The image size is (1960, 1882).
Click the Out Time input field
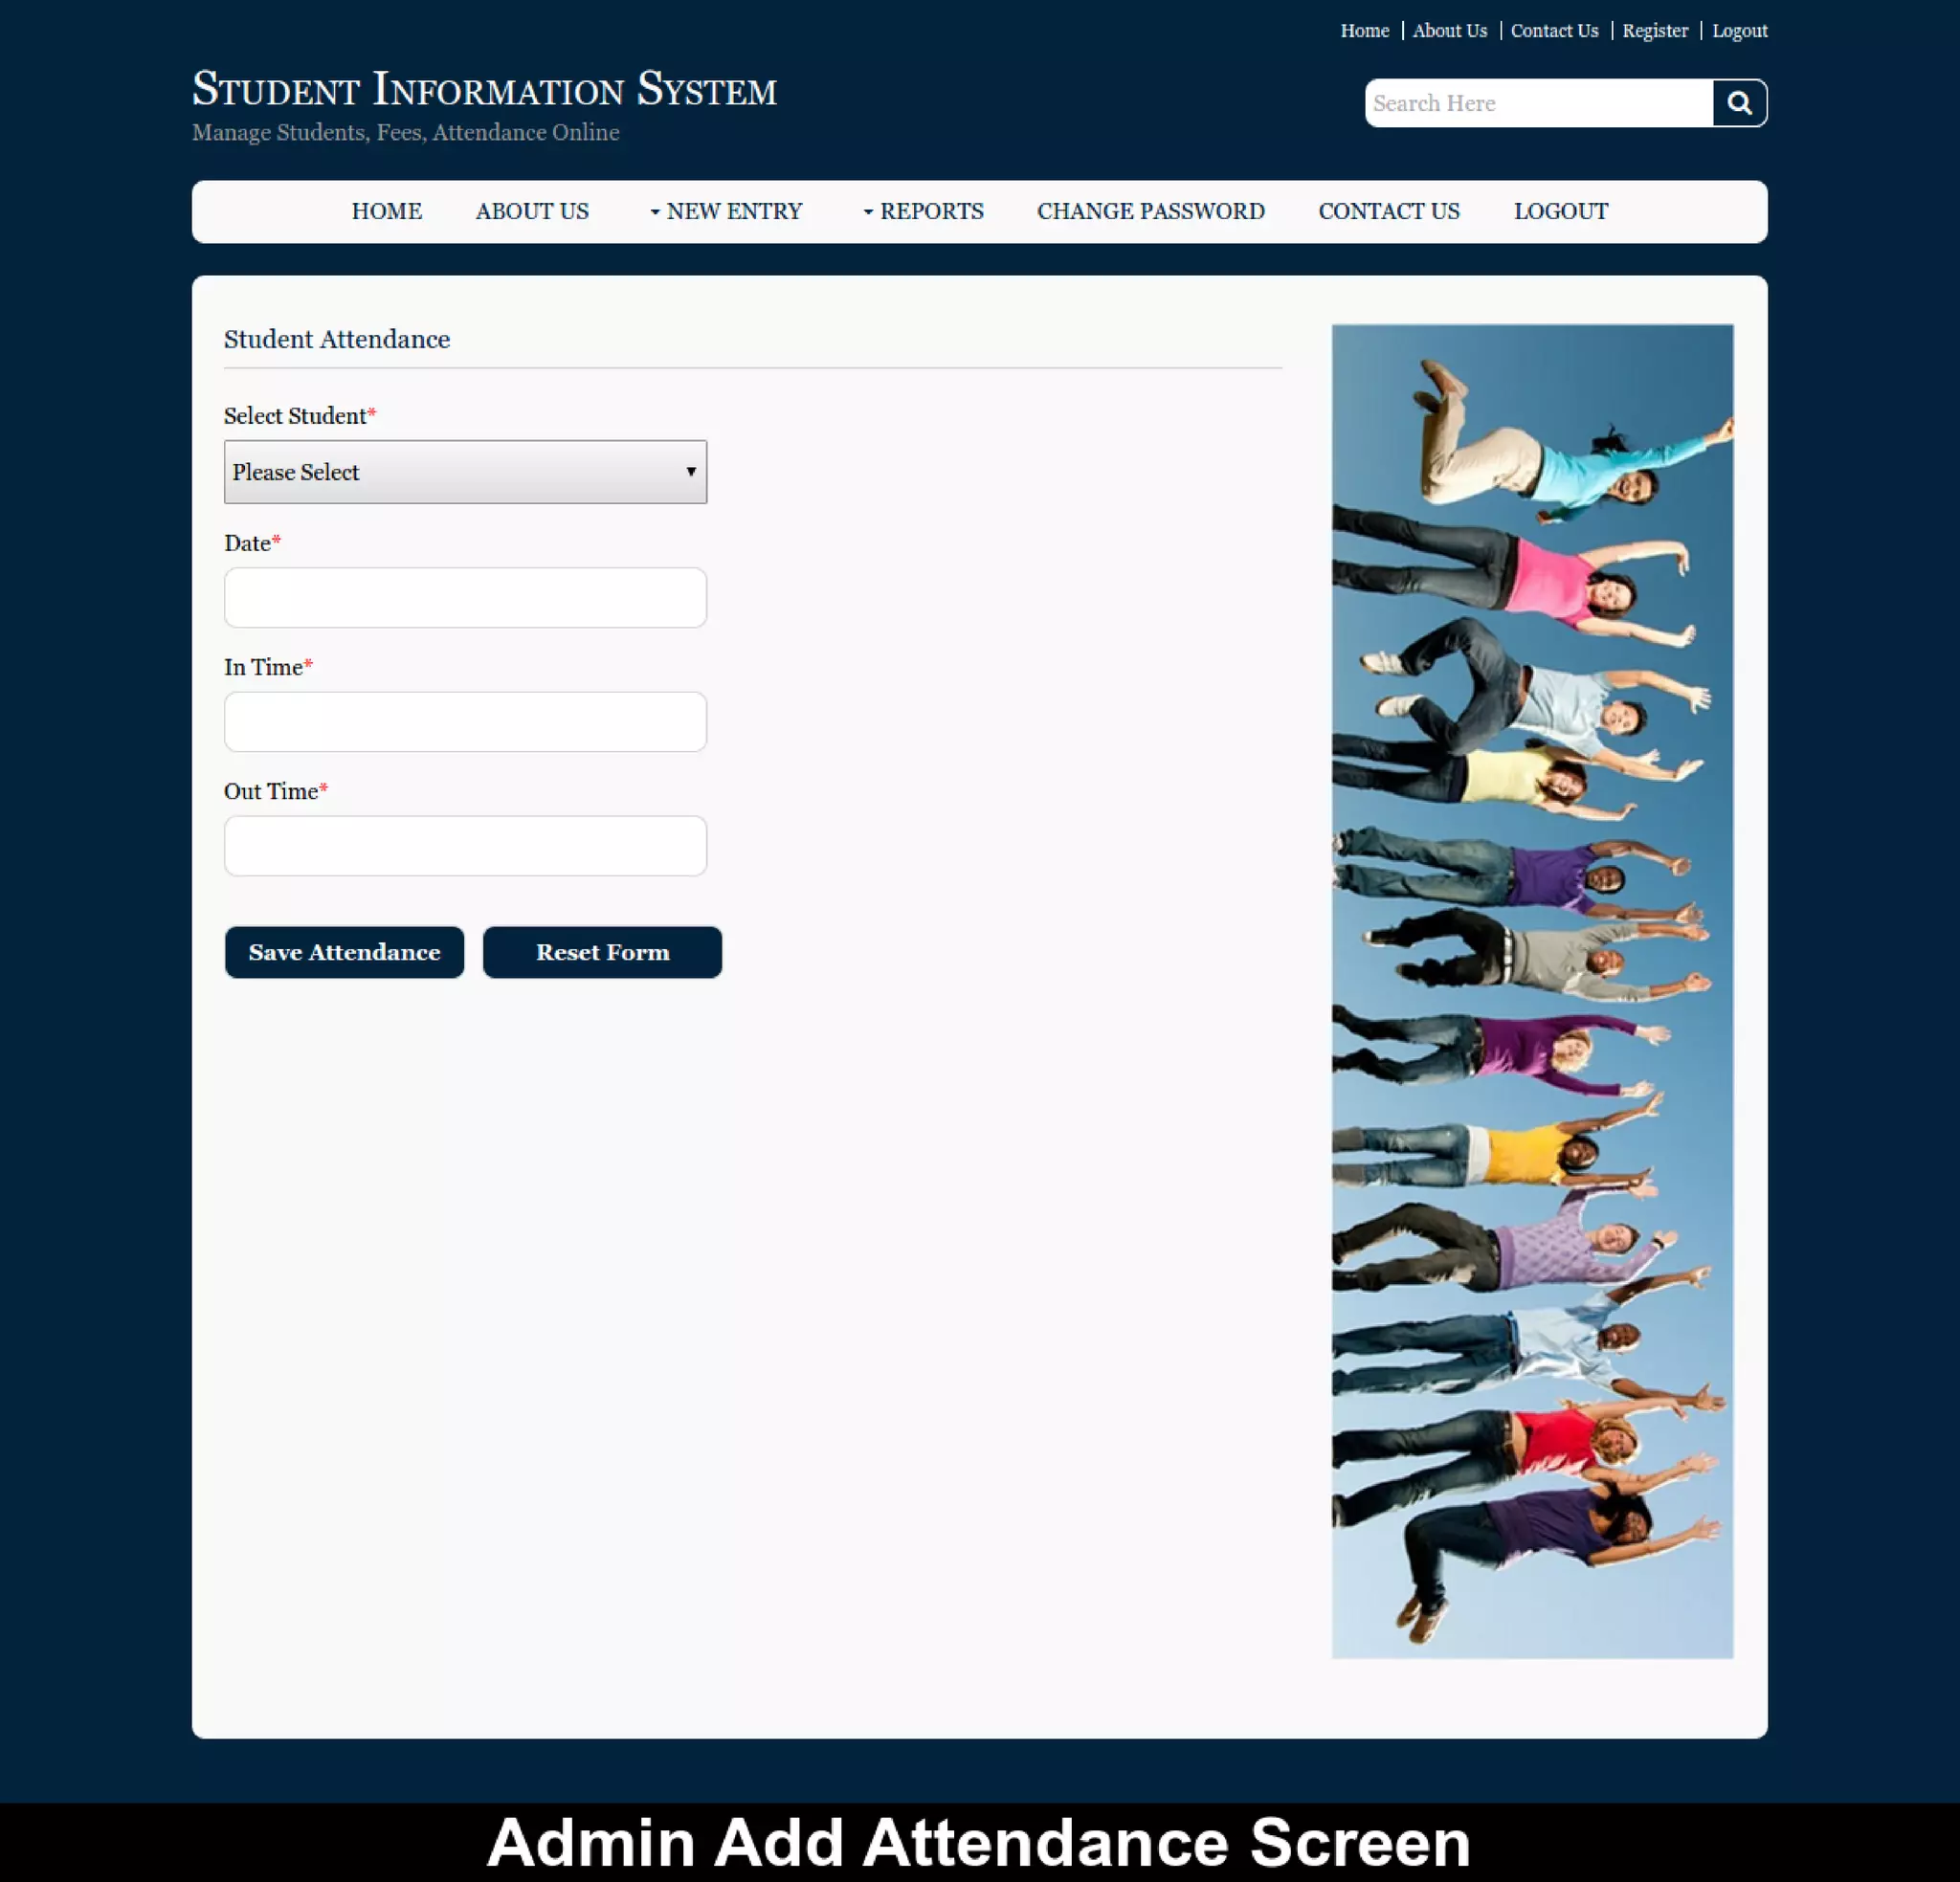coord(465,846)
